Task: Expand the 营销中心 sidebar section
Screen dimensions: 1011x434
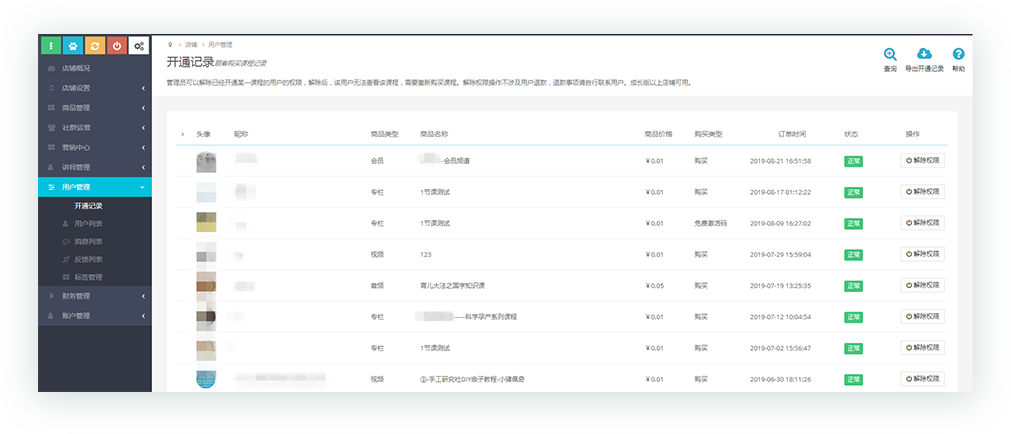Action: [95, 147]
